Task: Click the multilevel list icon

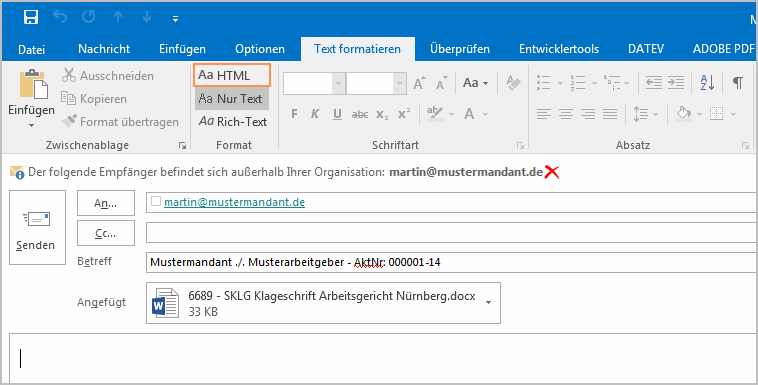Action: pos(612,83)
